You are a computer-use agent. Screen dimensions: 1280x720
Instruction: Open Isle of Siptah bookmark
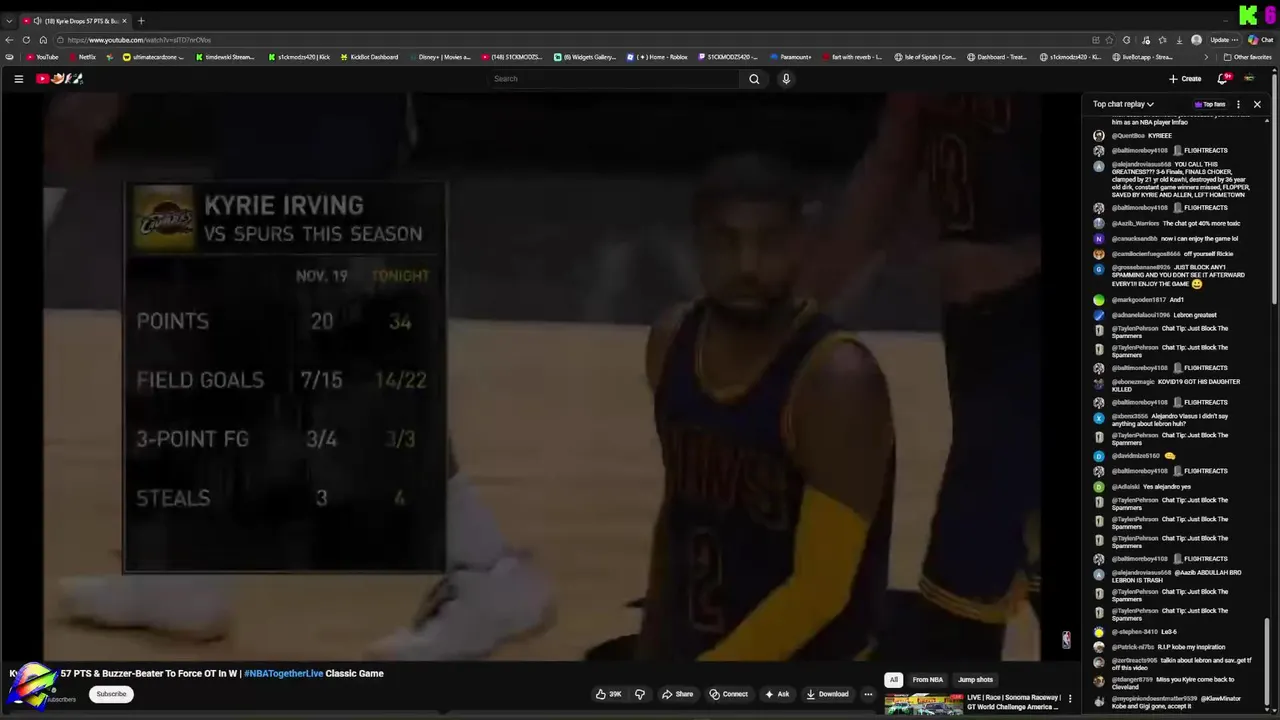(x=925, y=57)
